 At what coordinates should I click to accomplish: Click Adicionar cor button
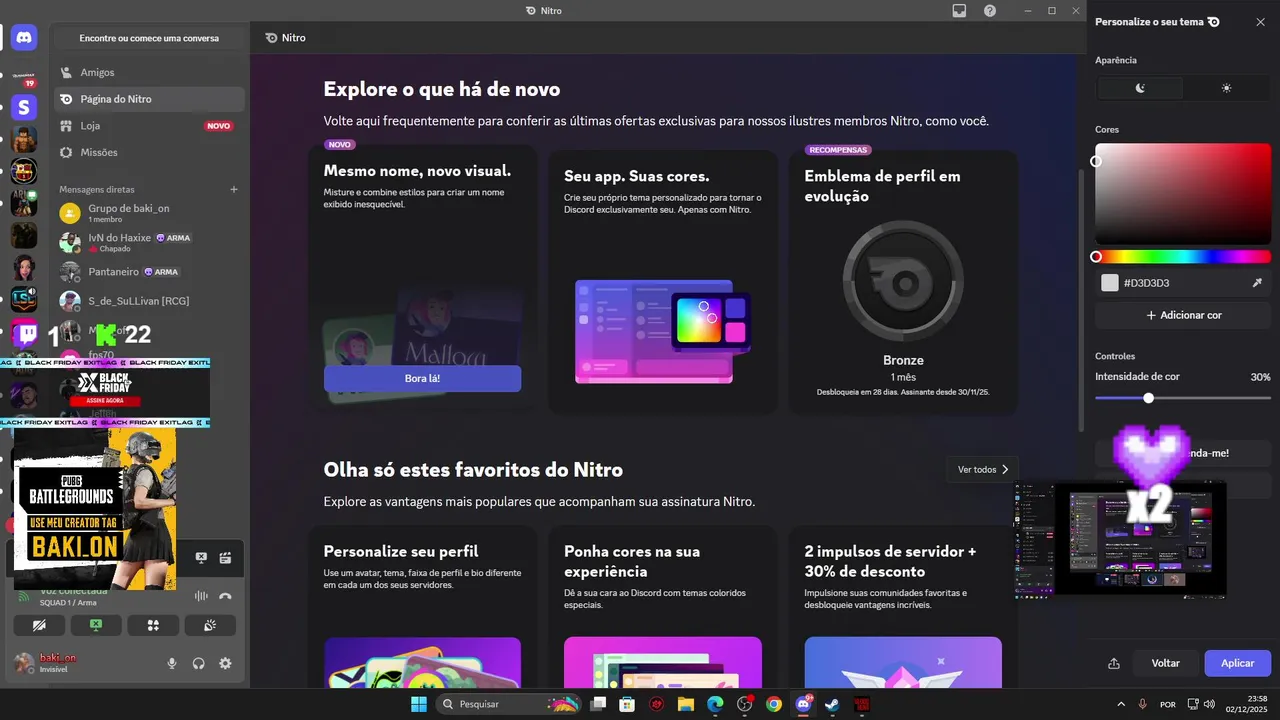(1183, 315)
